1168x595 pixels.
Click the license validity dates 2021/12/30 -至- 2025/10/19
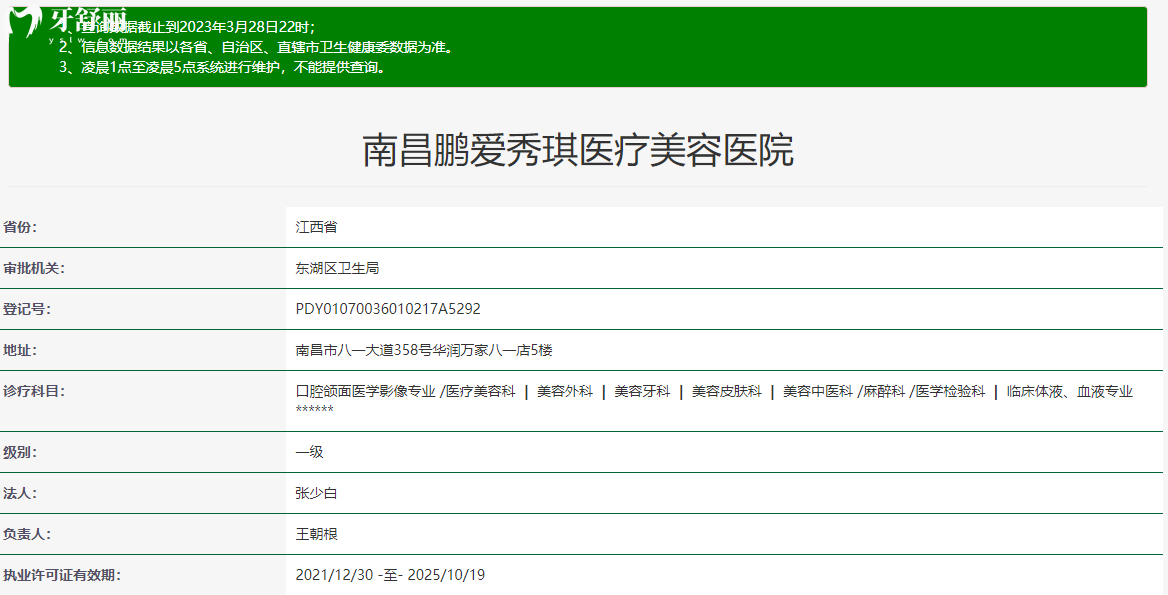coord(390,575)
